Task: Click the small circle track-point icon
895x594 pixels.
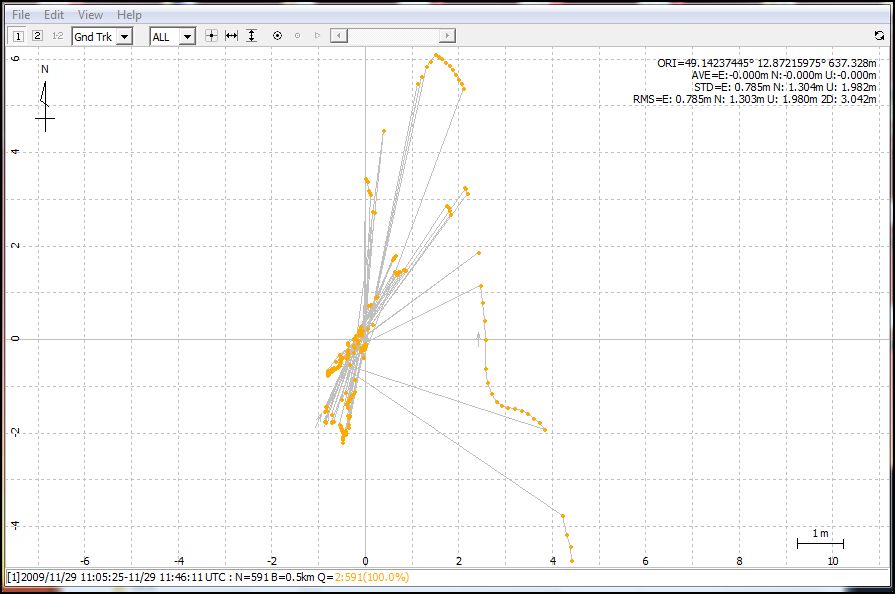Action: point(297,36)
